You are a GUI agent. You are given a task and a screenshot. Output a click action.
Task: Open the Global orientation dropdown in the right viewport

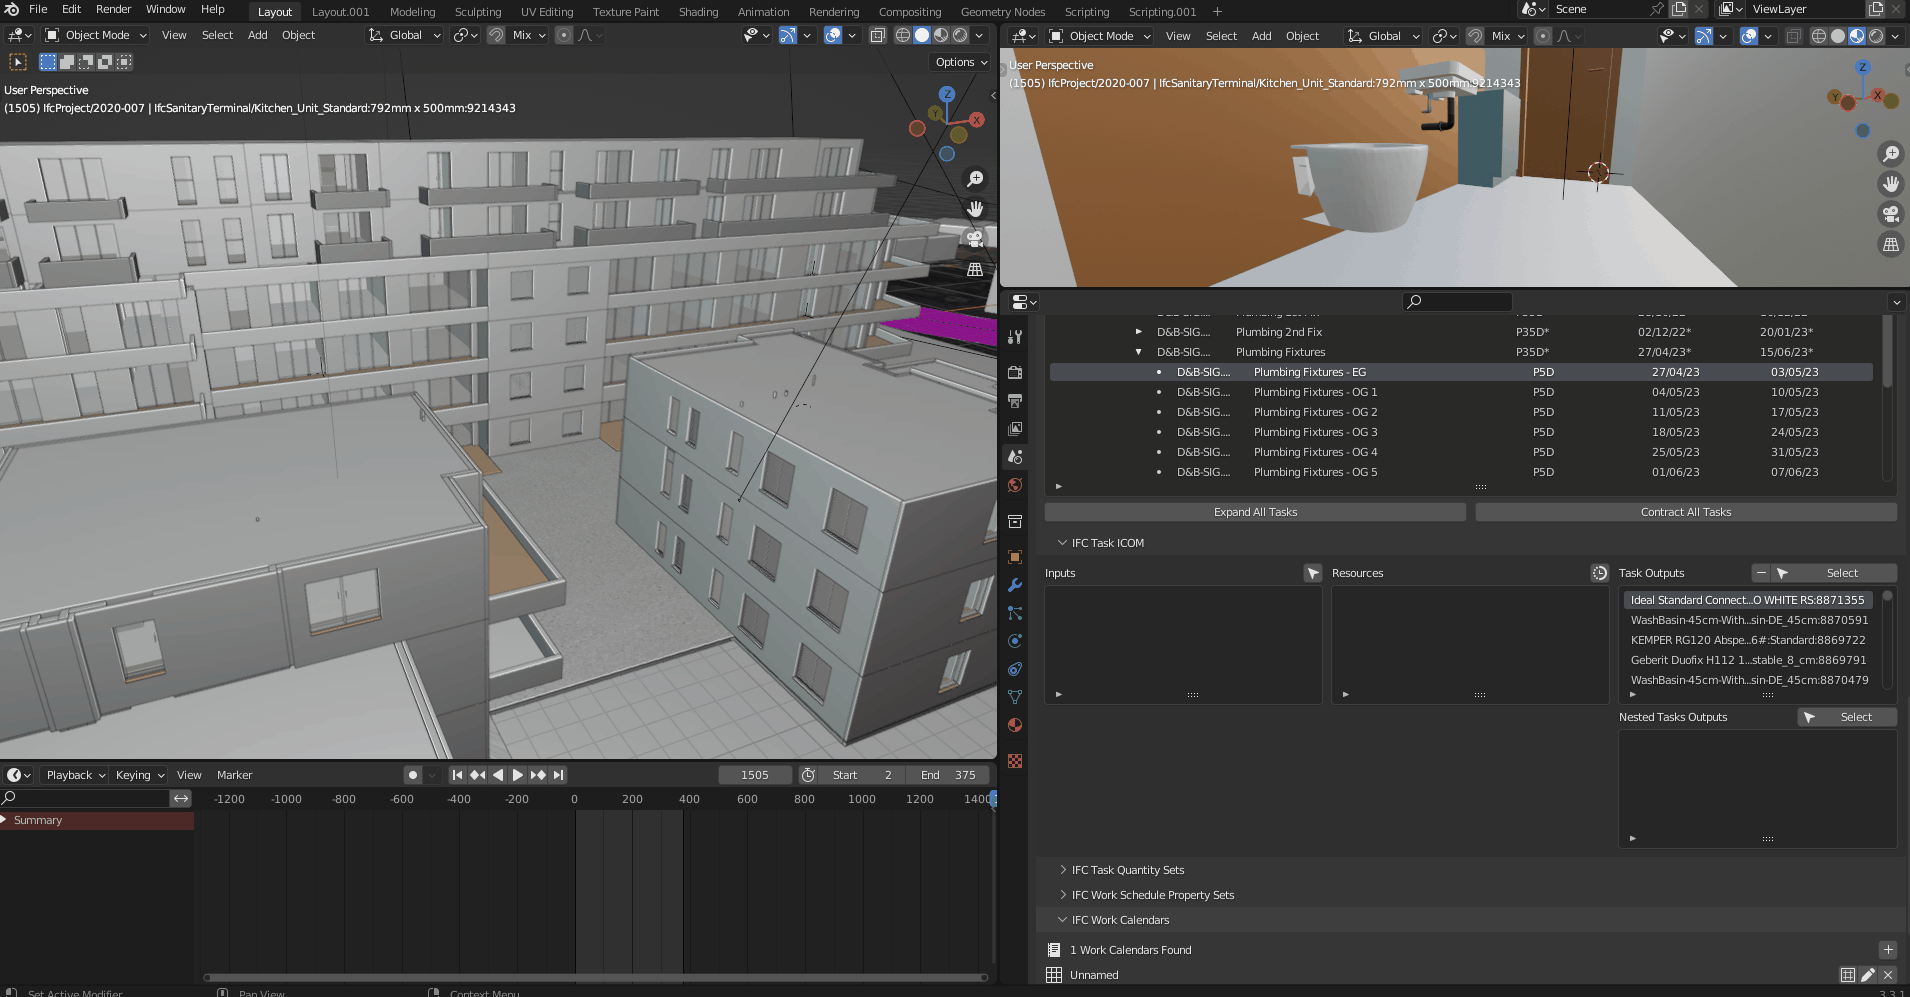click(1384, 36)
